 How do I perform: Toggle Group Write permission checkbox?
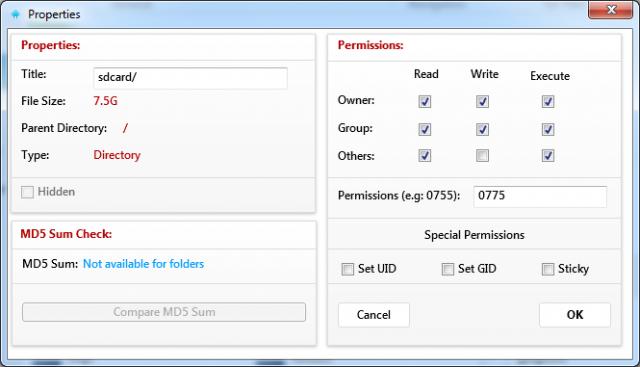[482, 129]
